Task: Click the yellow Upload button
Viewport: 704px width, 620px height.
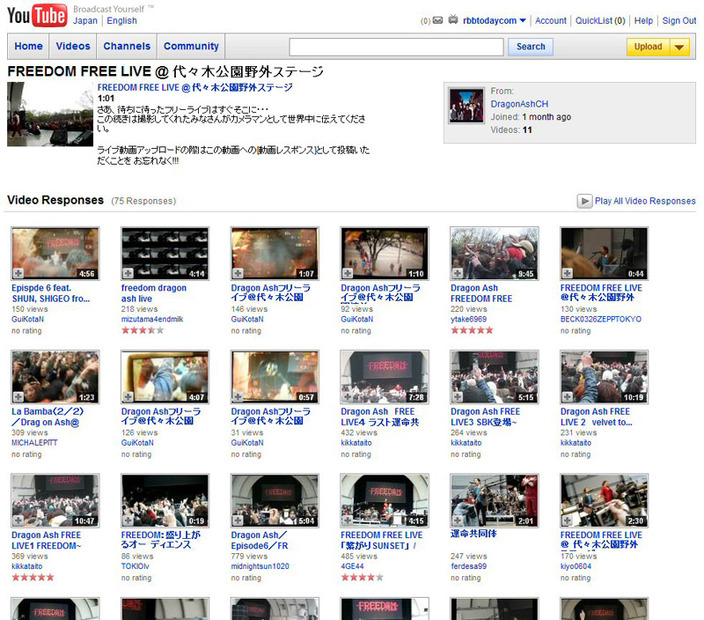Action: point(648,47)
